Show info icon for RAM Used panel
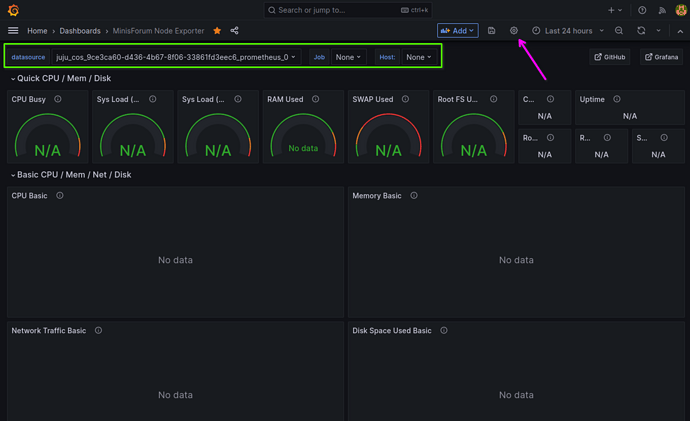The height and width of the screenshot is (421, 690). coord(316,99)
